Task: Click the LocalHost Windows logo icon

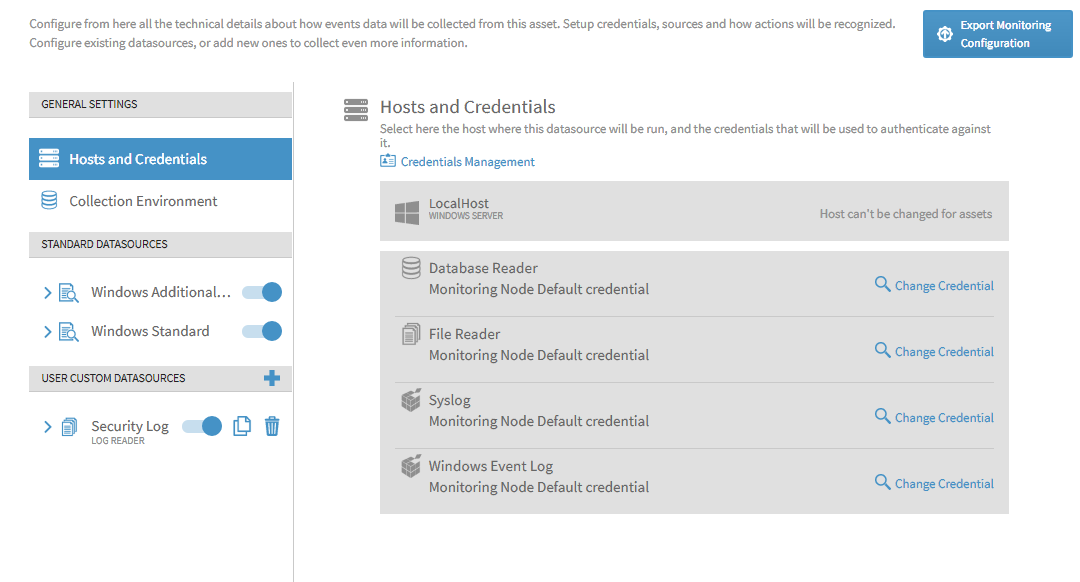Action: point(407,213)
